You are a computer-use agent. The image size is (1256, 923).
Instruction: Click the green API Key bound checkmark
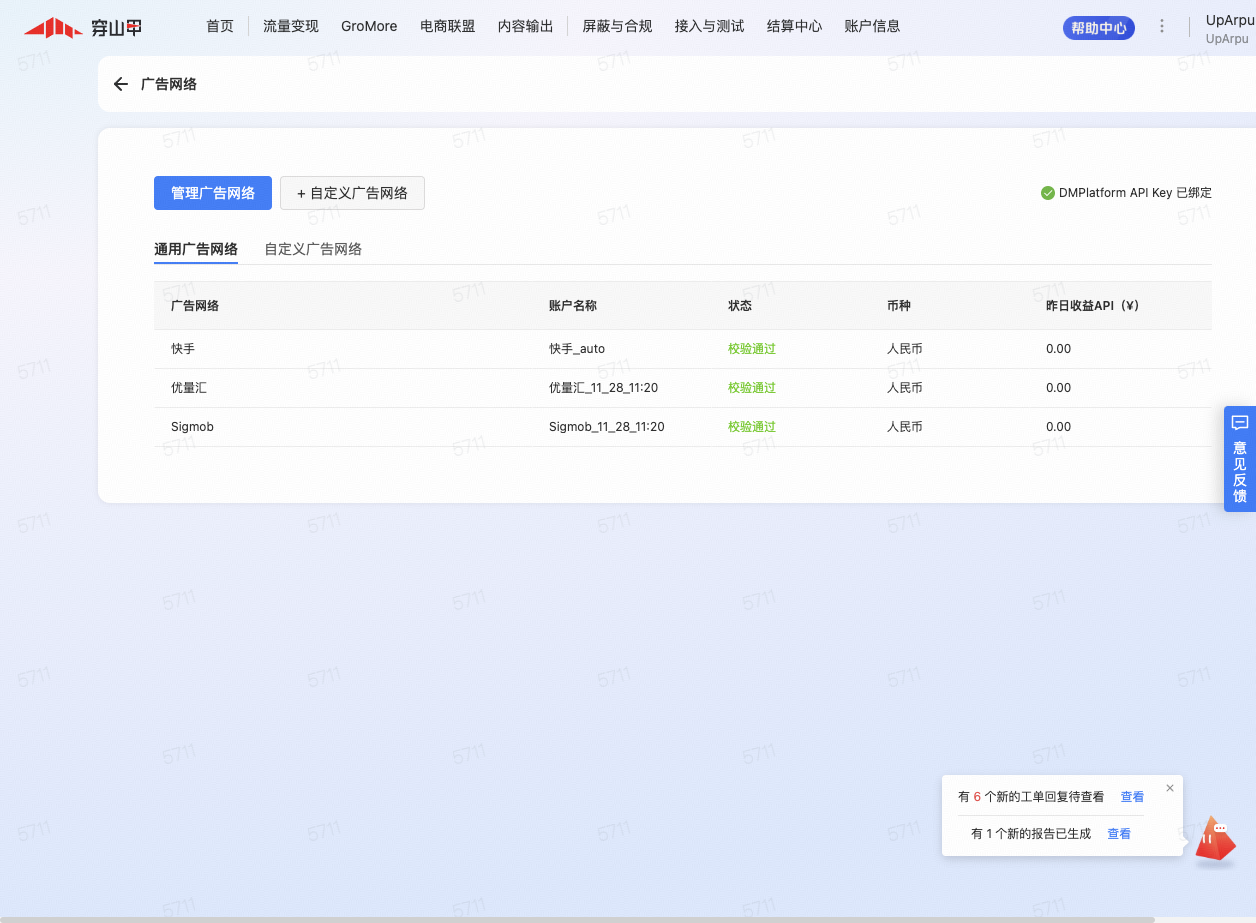click(x=1047, y=193)
